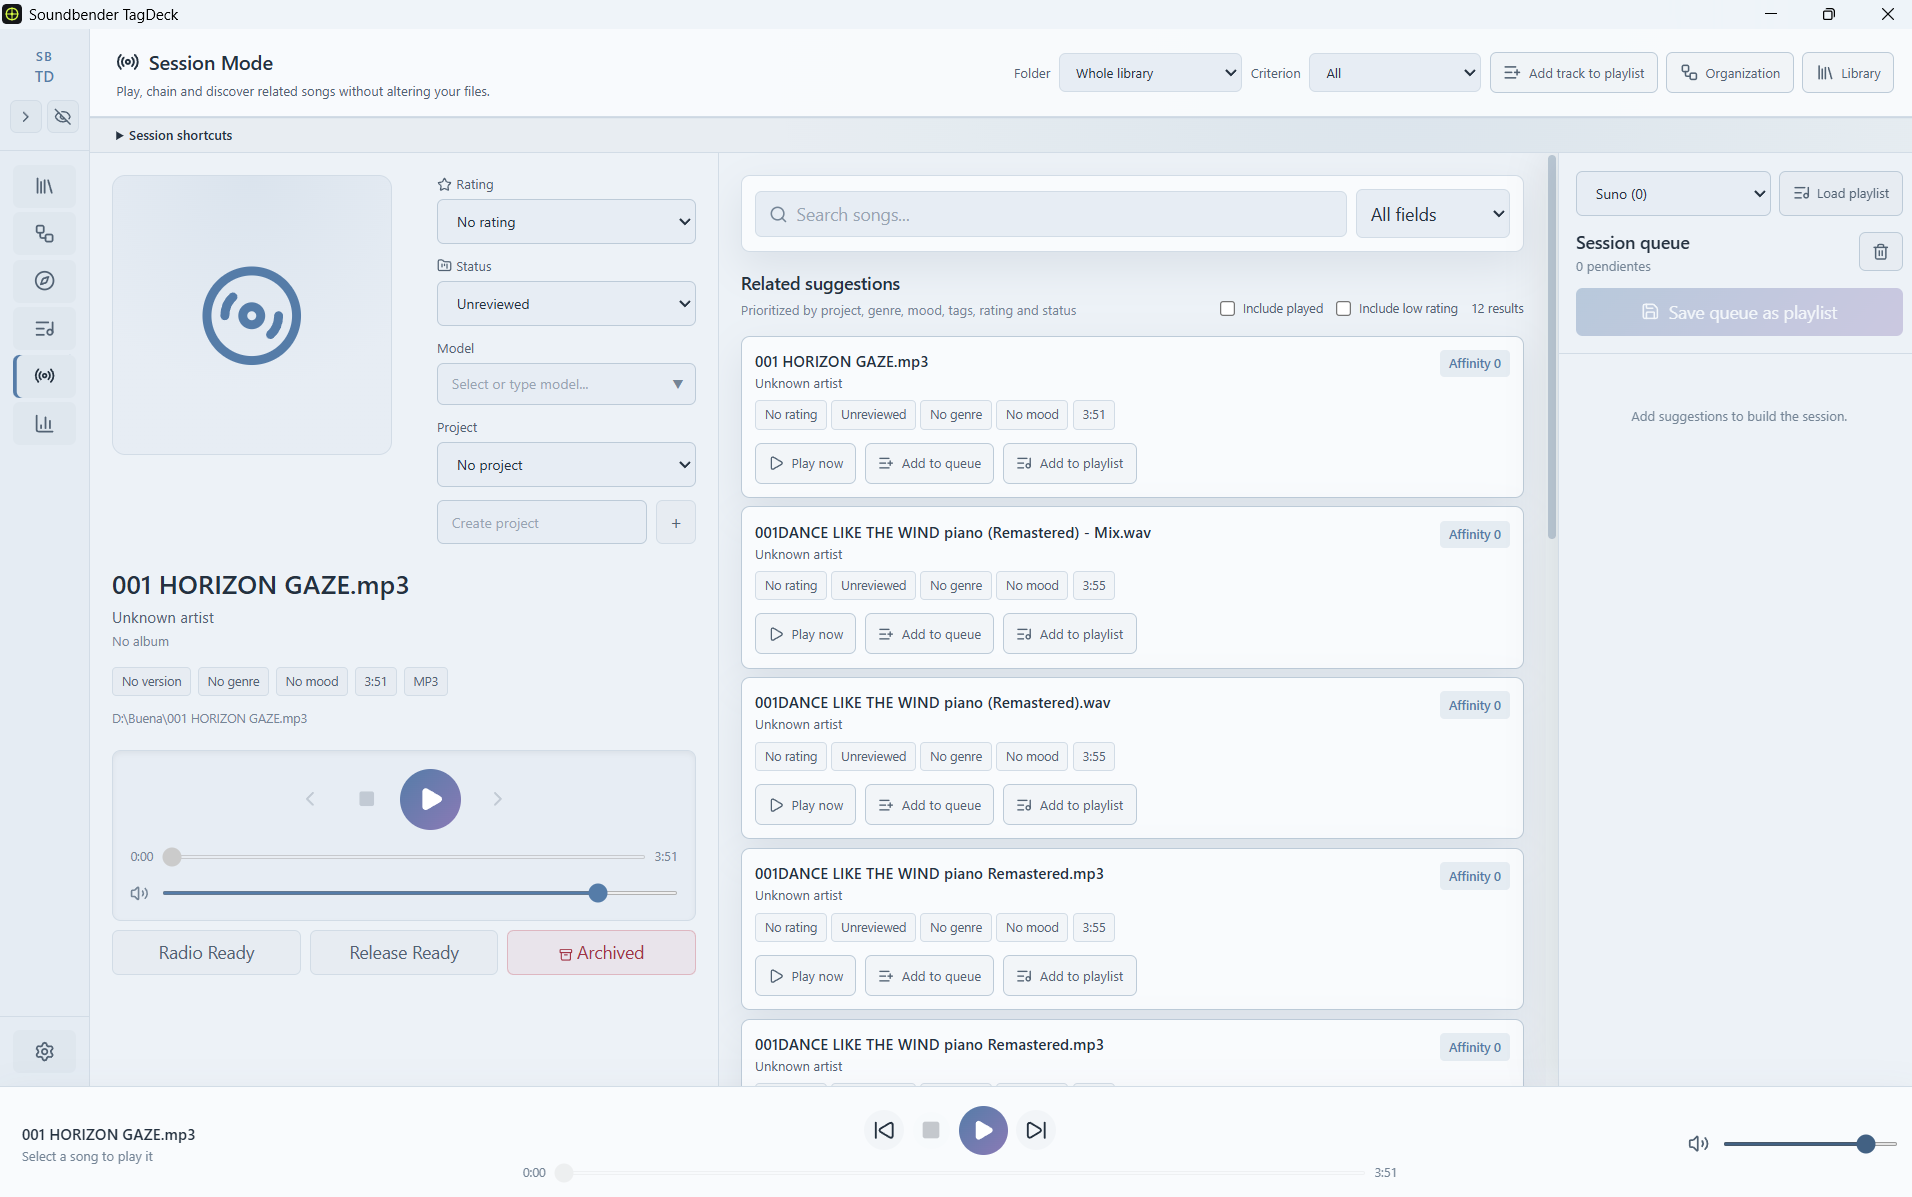The width and height of the screenshot is (1912, 1197).
Task: Open Library view from sidebar icon
Action: coord(44,186)
